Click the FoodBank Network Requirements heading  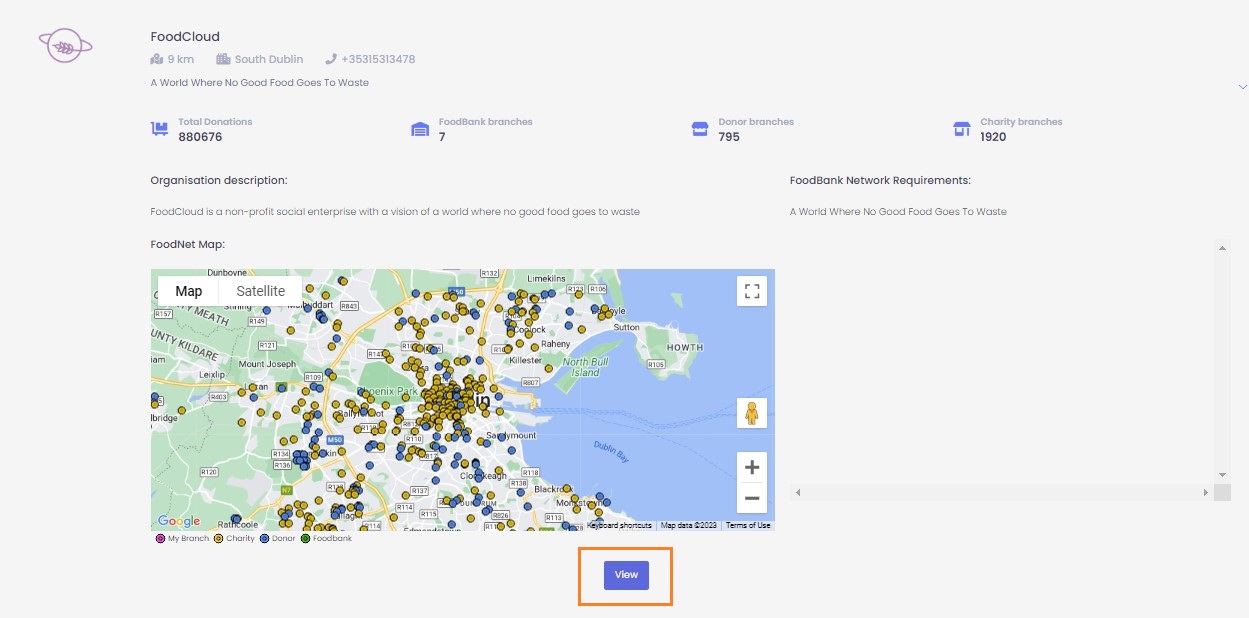point(880,181)
